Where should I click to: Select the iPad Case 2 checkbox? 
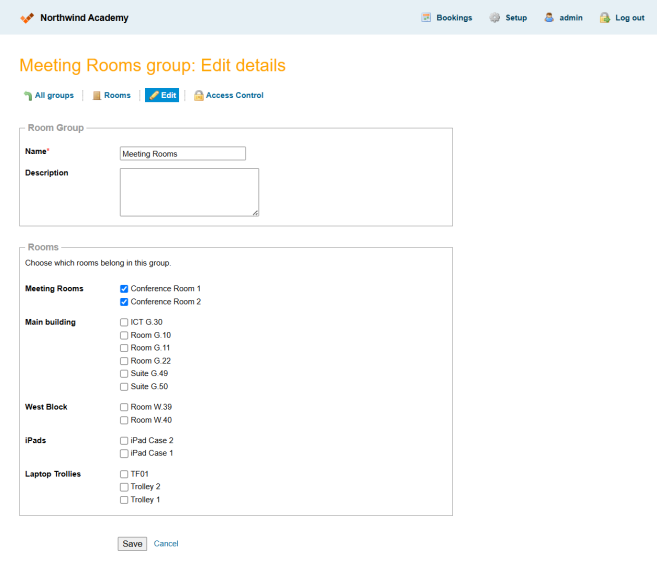(x=124, y=440)
